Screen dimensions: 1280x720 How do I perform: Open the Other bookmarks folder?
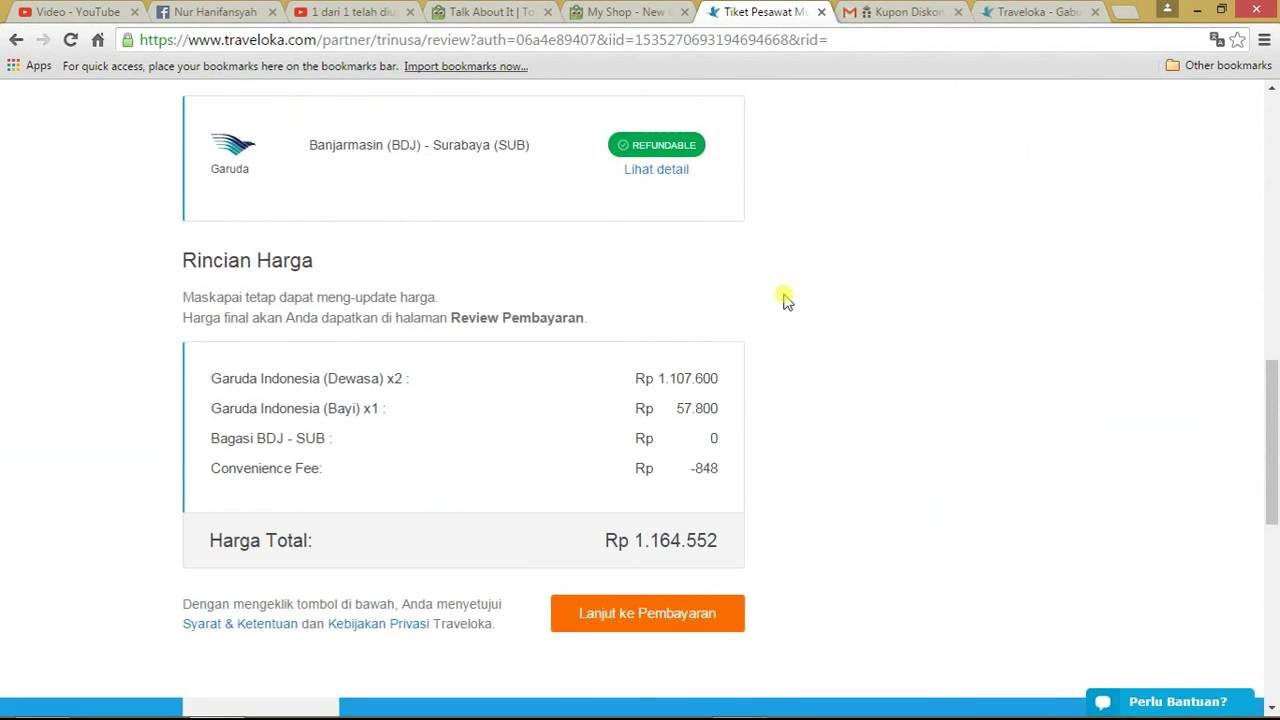(1218, 66)
